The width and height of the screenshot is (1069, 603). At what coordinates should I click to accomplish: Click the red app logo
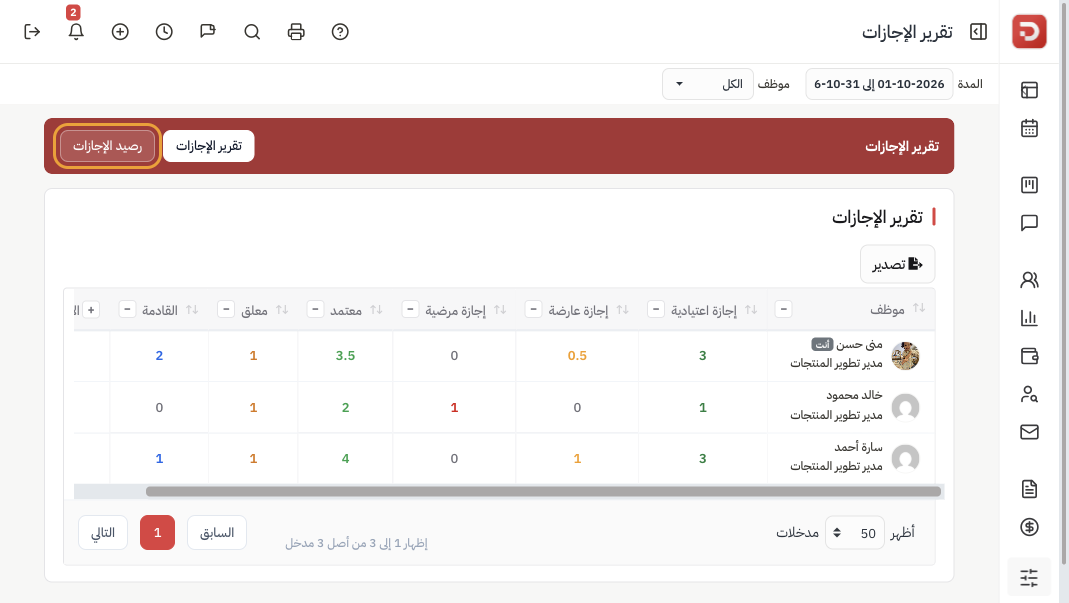tap(1029, 31)
